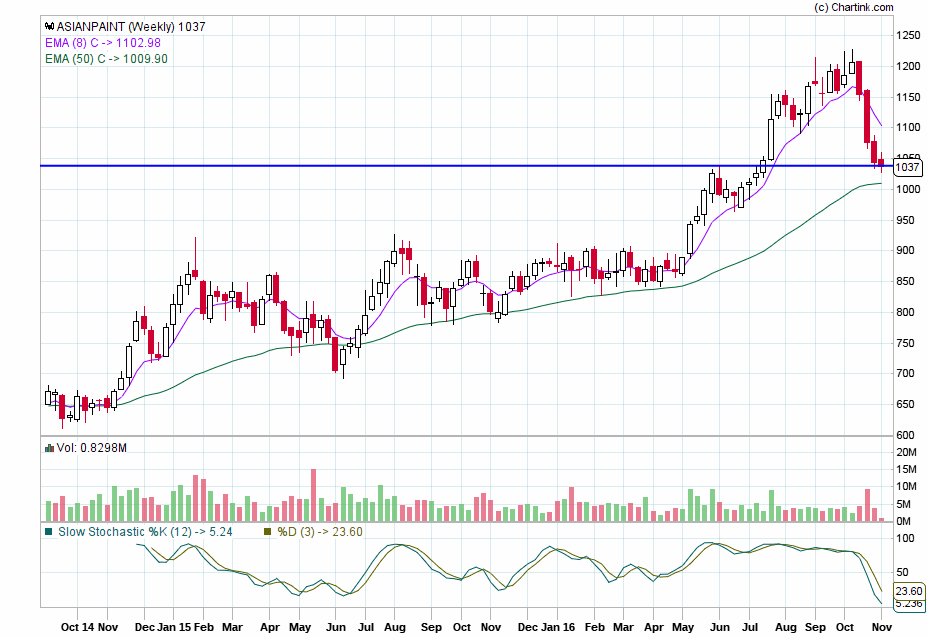Click the 1100 price axis label
Image resolution: width=930 pixels, height=637 pixels.
pyautogui.click(x=907, y=128)
